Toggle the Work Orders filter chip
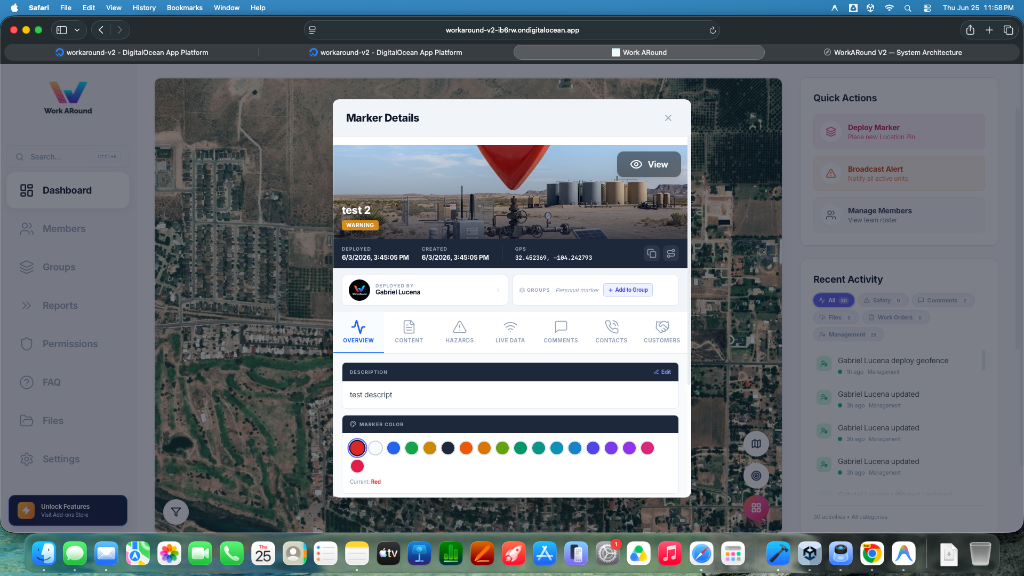The image size is (1024, 576). click(x=895, y=317)
